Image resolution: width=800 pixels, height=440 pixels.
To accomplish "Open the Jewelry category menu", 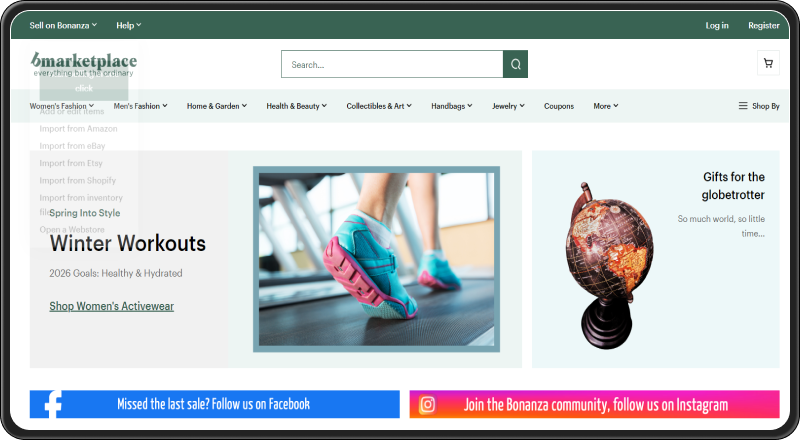I will pyautogui.click(x=508, y=106).
